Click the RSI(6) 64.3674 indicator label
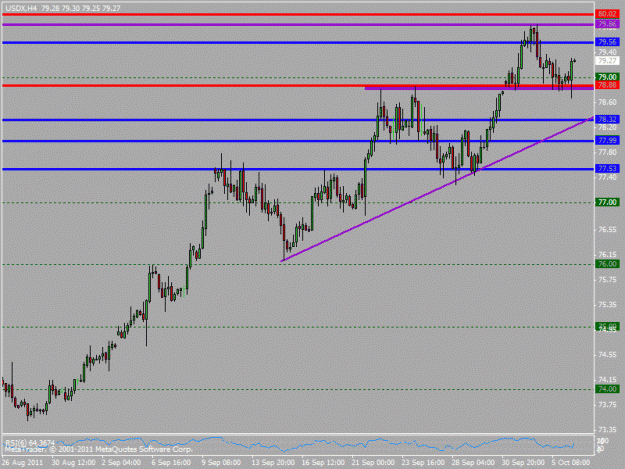Screen dimensions: 625x469 tap(30, 443)
